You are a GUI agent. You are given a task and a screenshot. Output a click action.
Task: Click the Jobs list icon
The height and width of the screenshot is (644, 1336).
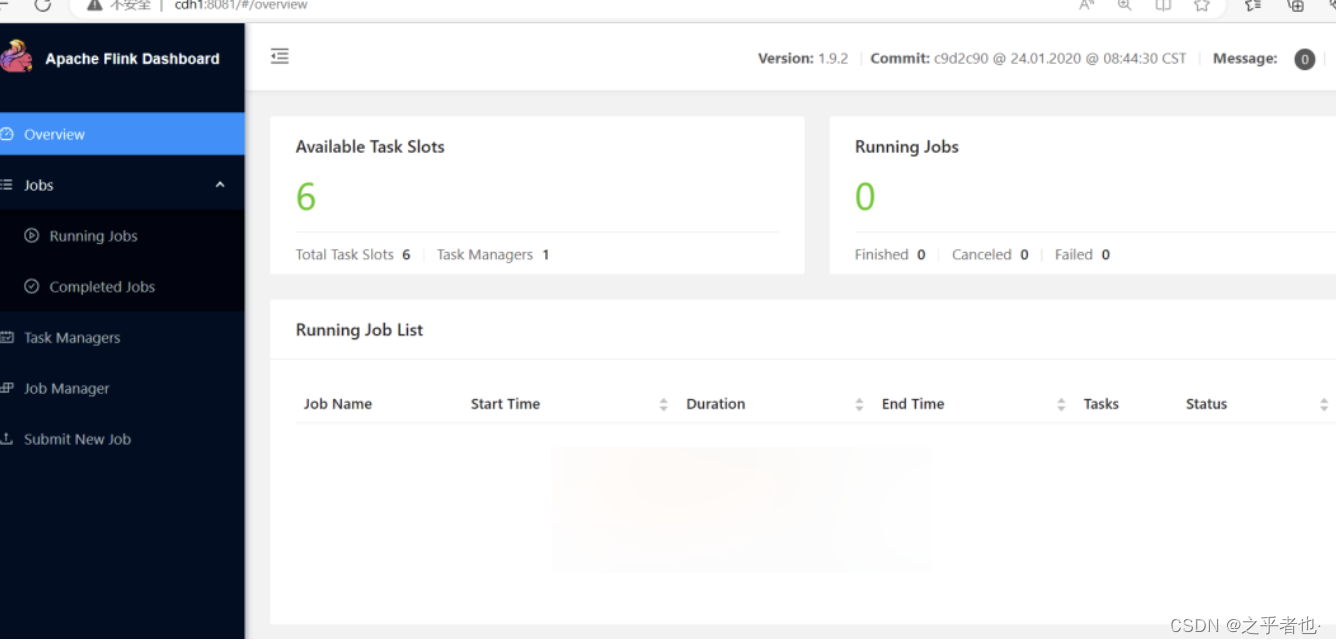[x=6, y=185]
